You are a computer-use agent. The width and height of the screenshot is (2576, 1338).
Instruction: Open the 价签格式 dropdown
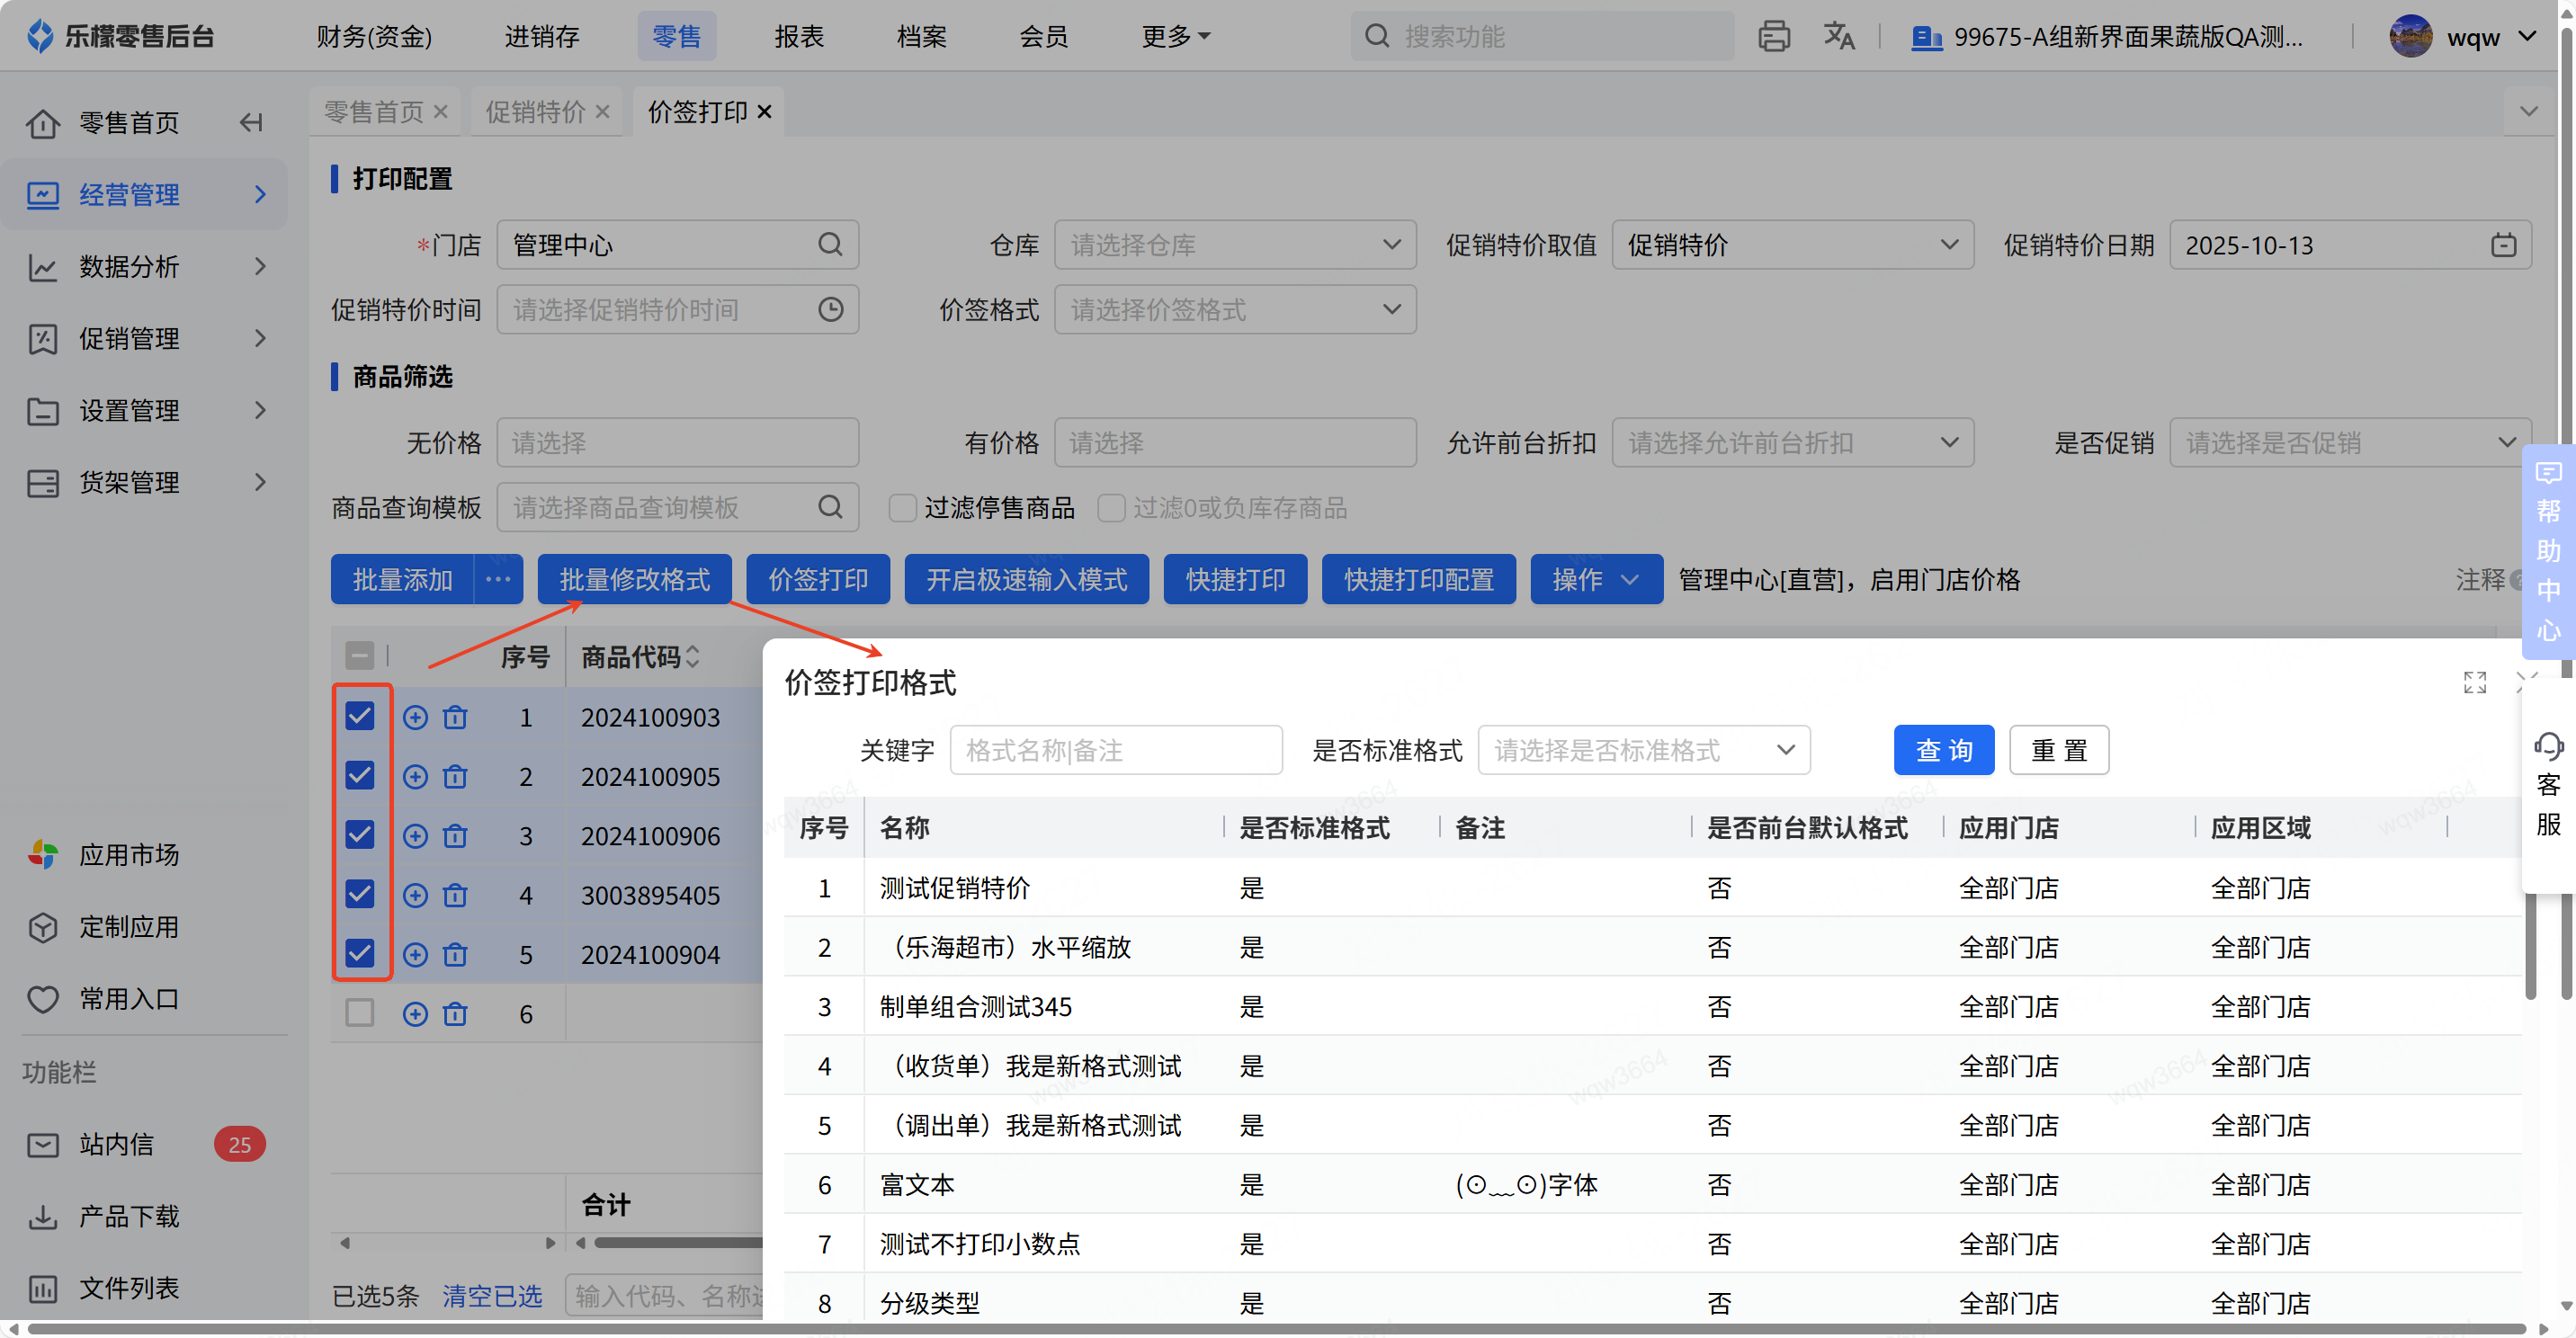click(1234, 310)
